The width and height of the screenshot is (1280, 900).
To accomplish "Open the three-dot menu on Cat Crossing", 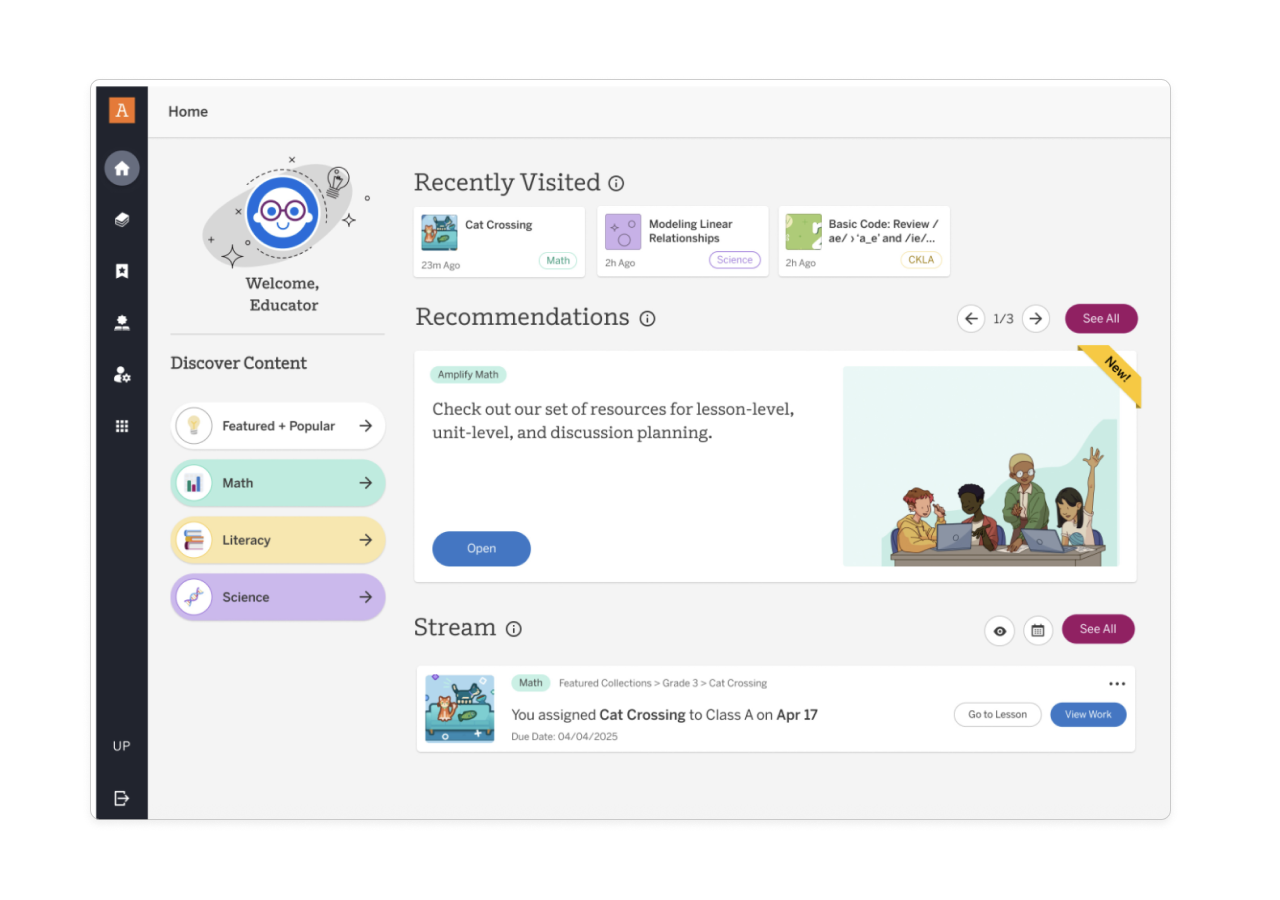I will tap(1116, 684).
